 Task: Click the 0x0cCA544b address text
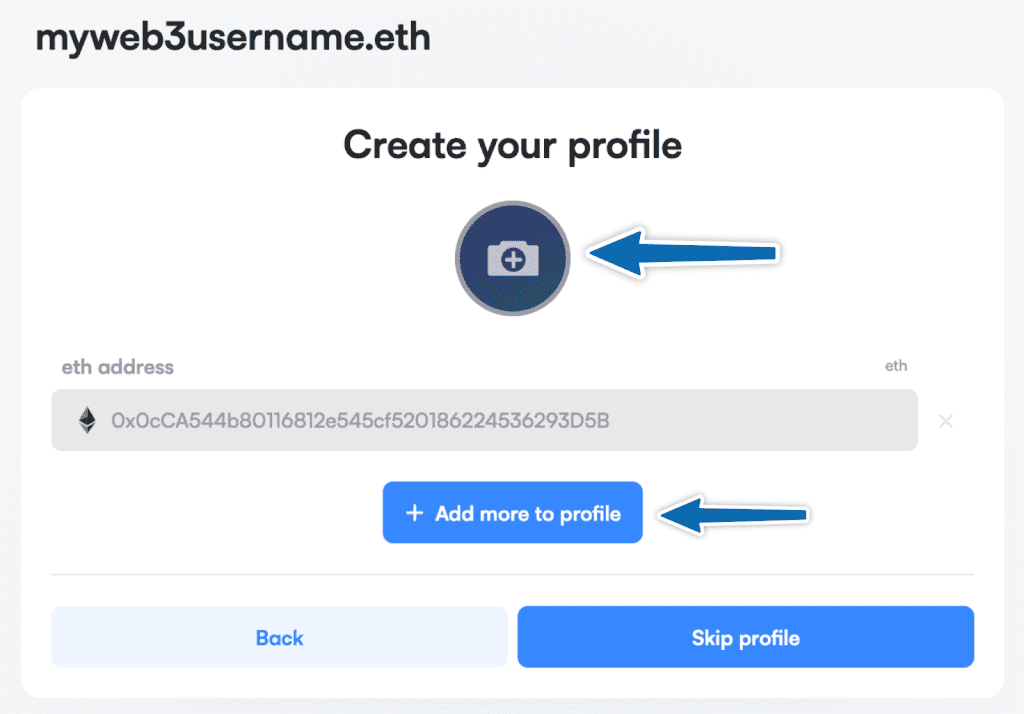[x=360, y=421]
